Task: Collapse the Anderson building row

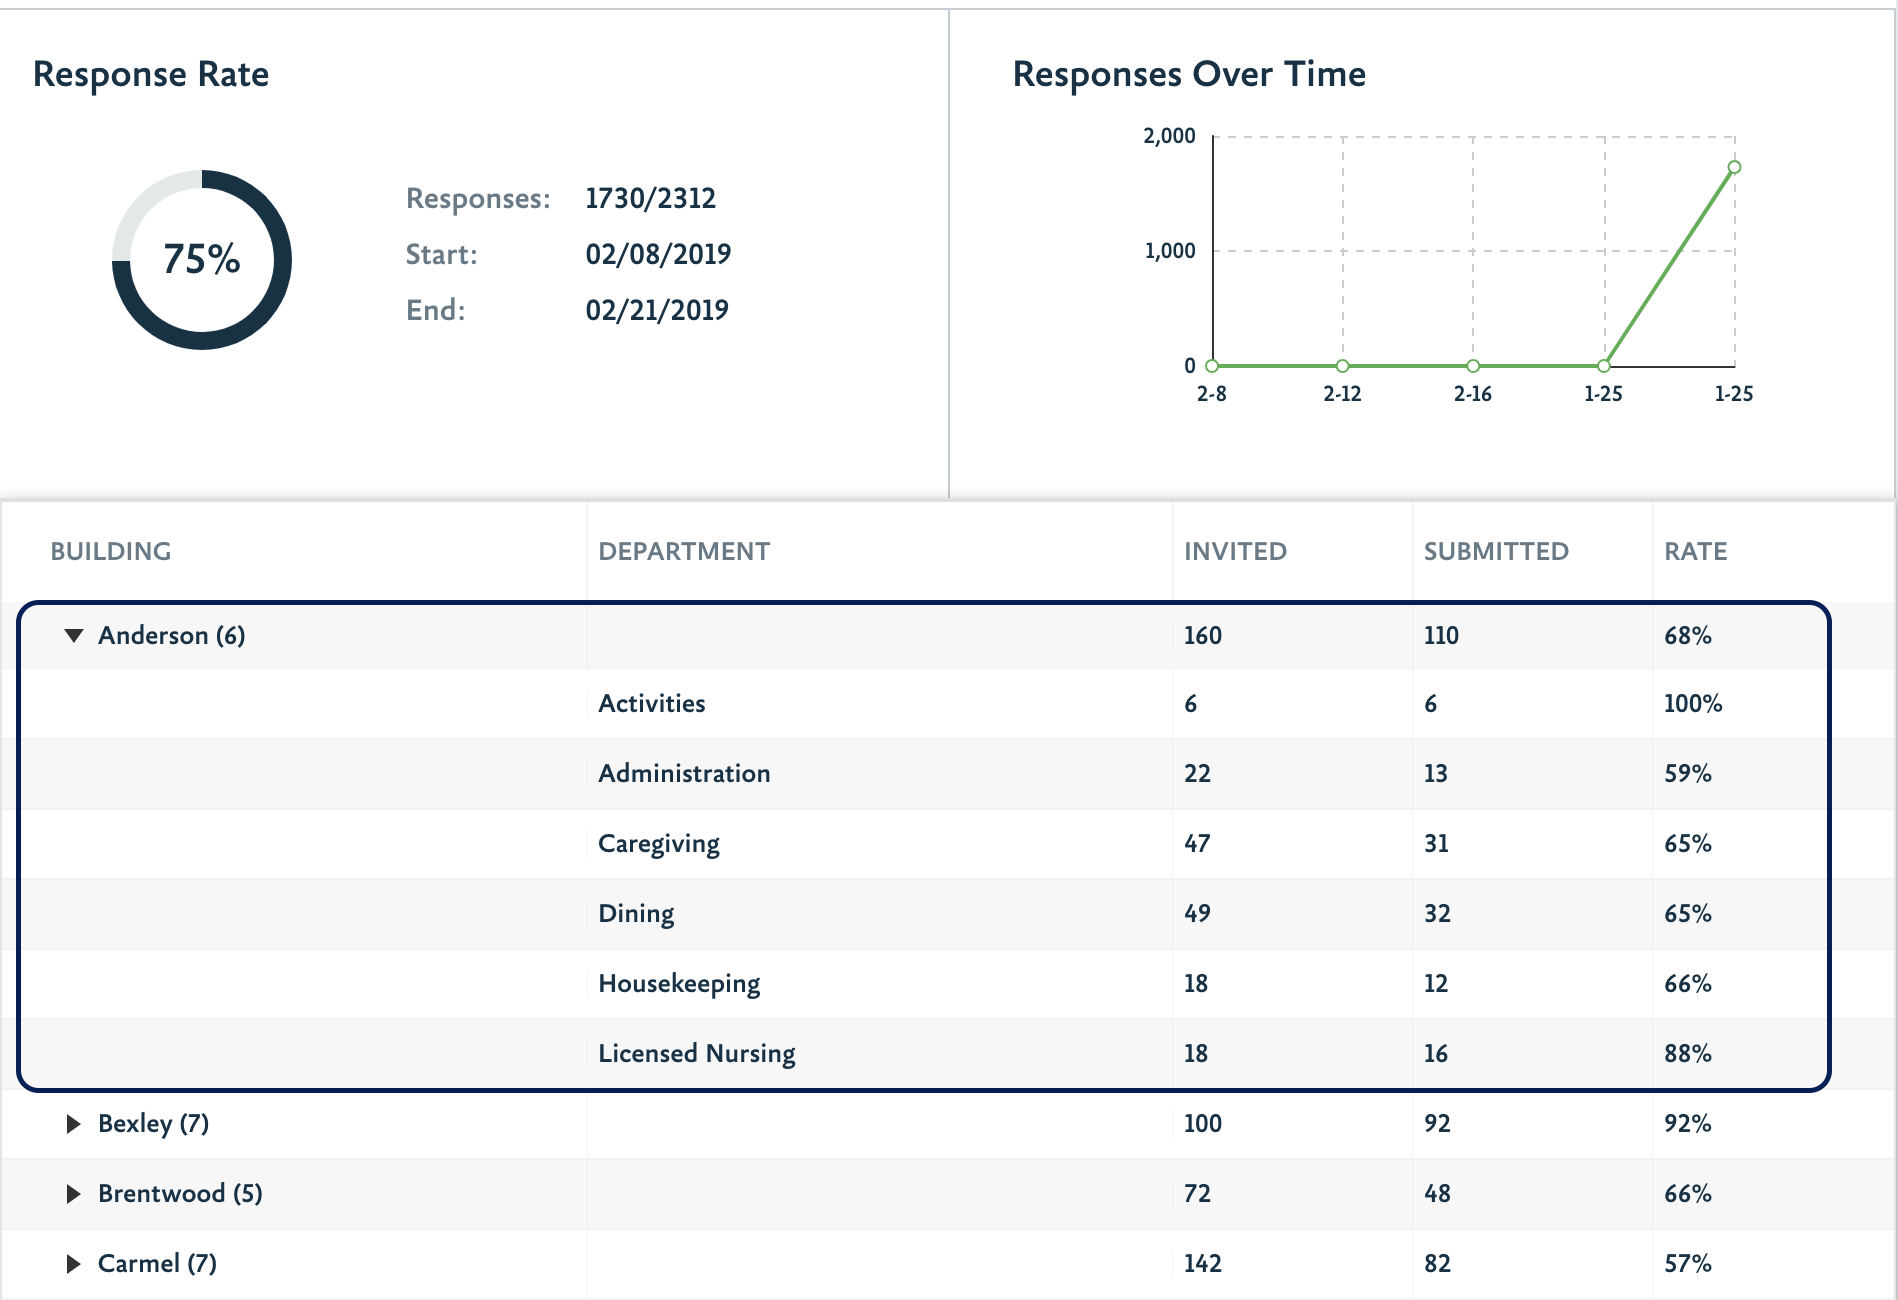Action: [73, 636]
